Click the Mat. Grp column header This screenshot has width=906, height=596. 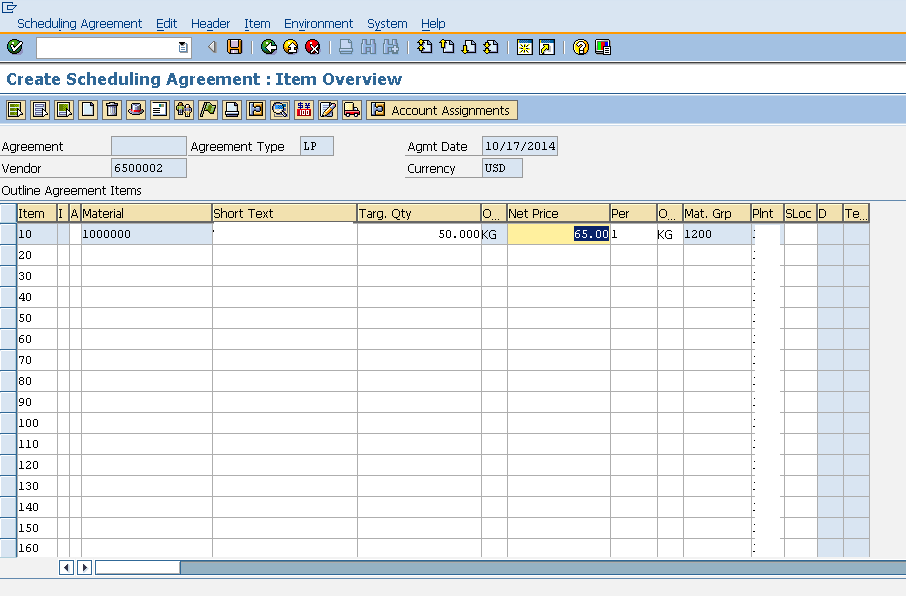click(x=716, y=213)
